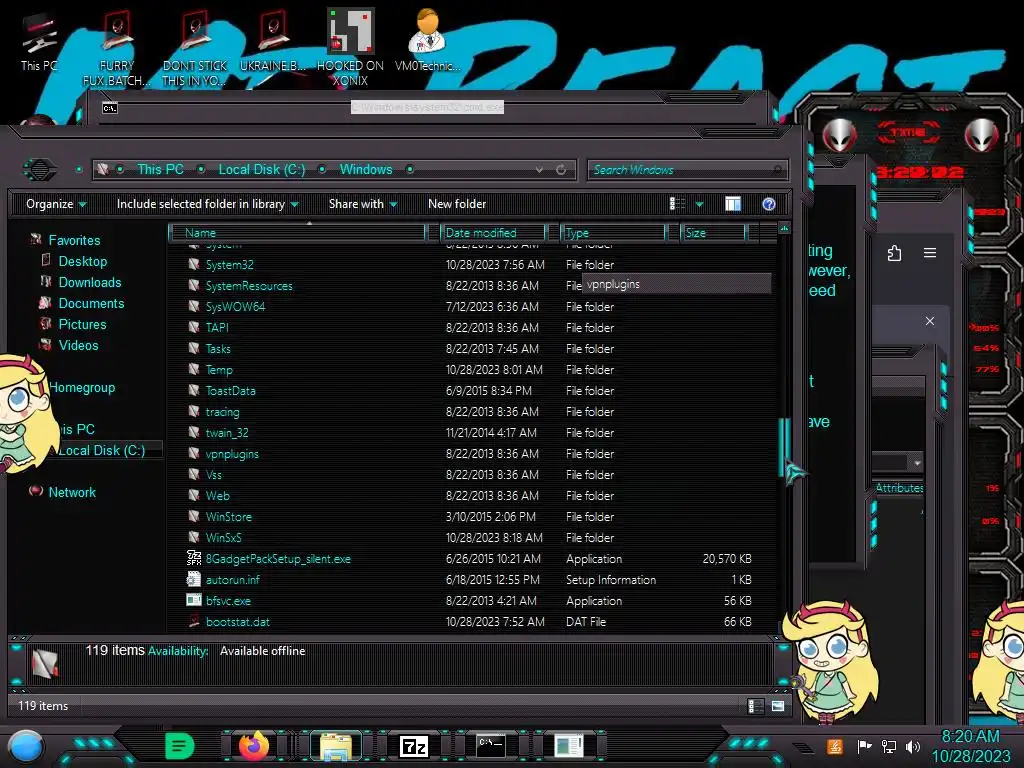The image size is (1024, 768).
Task: Open the HOOKED ON XONIX desktop icon
Action: tap(350, 47)
